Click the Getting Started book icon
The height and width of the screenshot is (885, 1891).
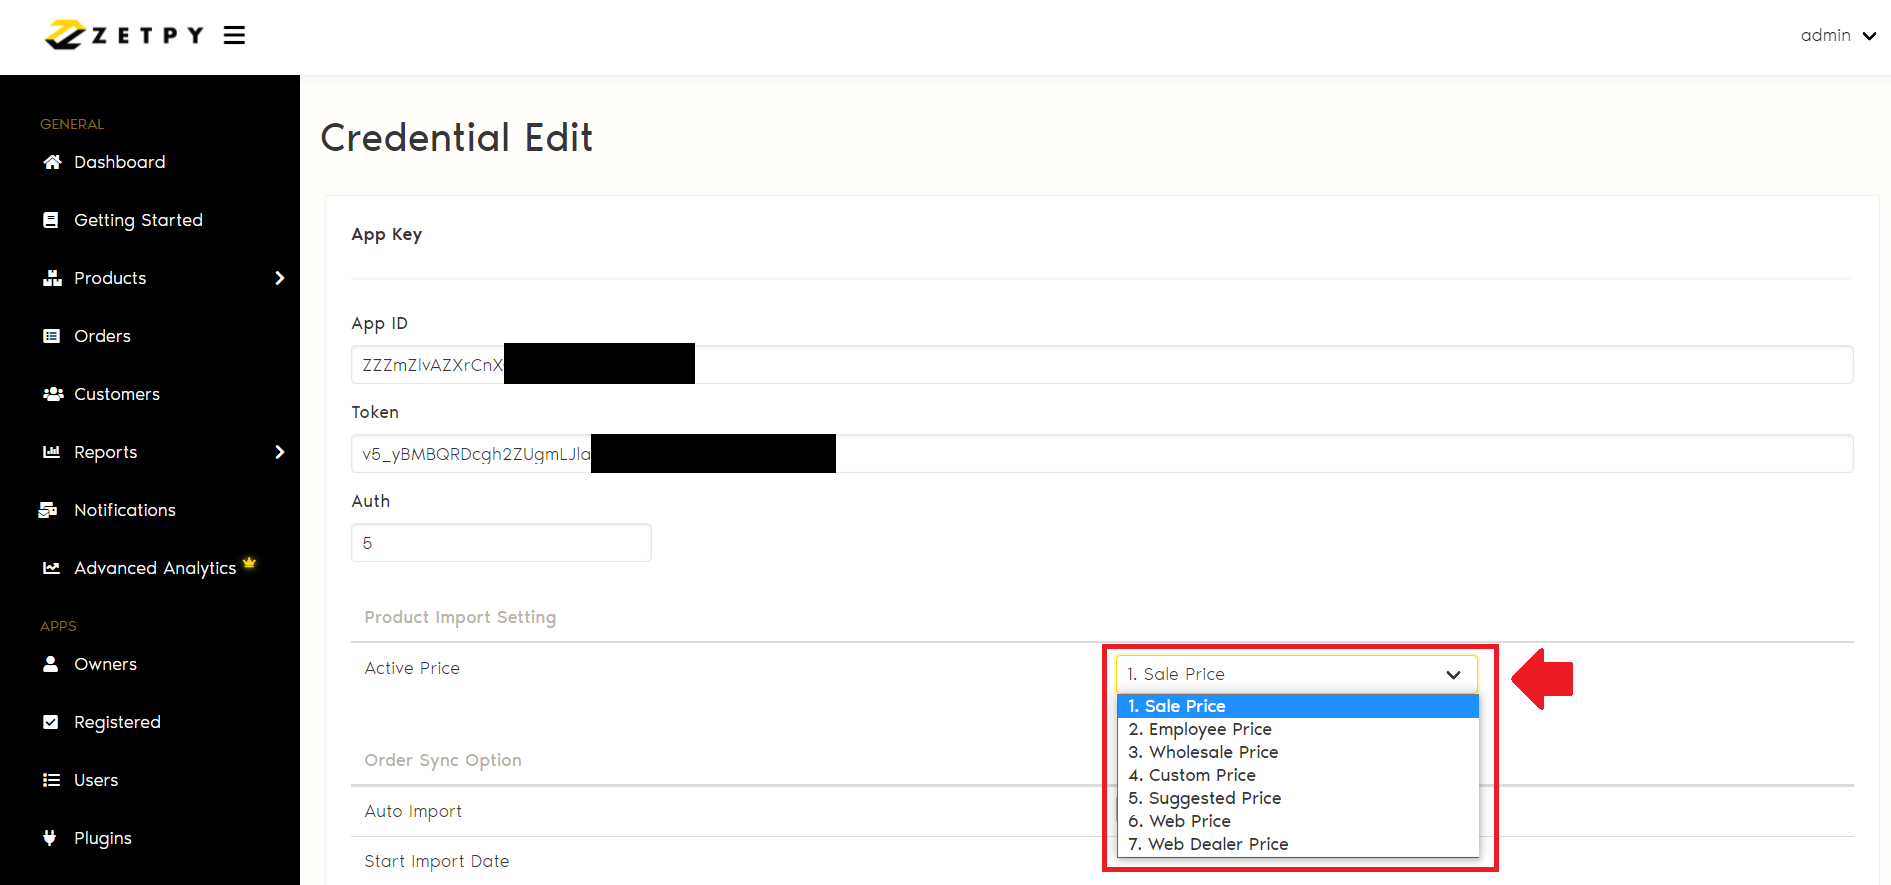click(x=51, y=220)
